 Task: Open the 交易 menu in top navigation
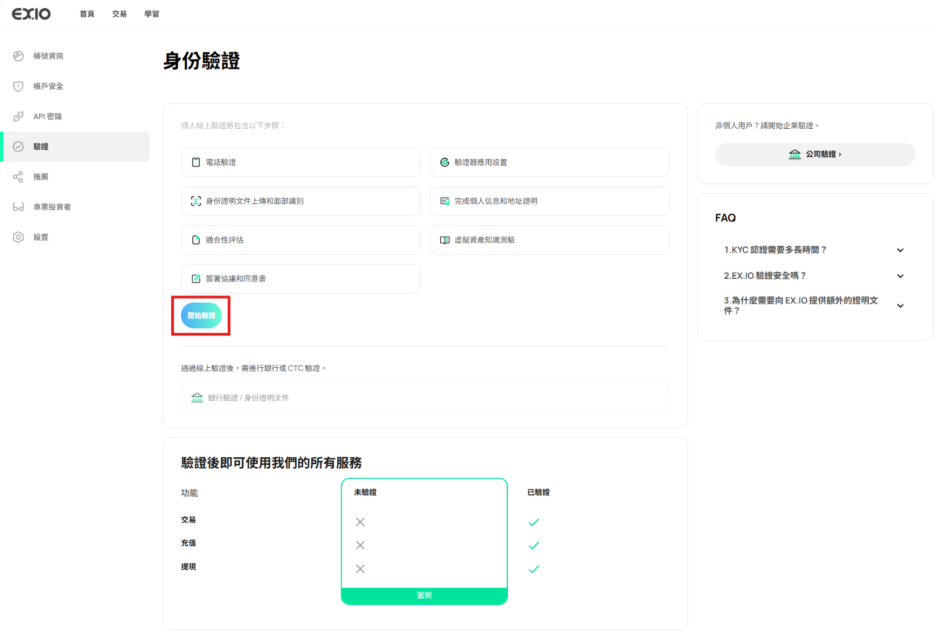(119, 14)
